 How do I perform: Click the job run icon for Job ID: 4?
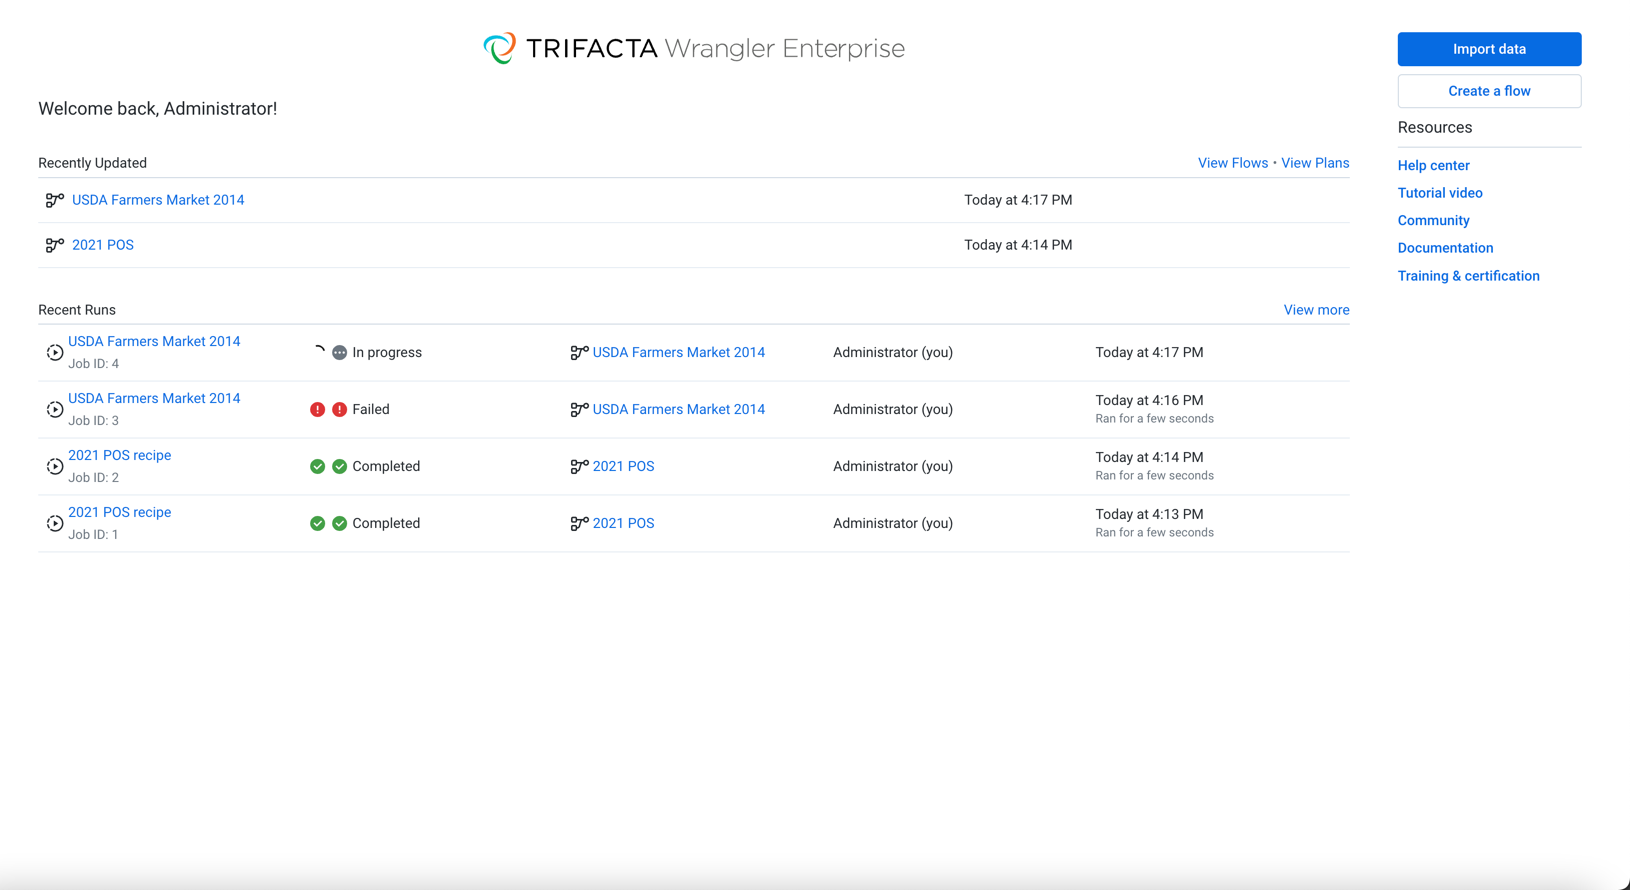click(55, 352)
